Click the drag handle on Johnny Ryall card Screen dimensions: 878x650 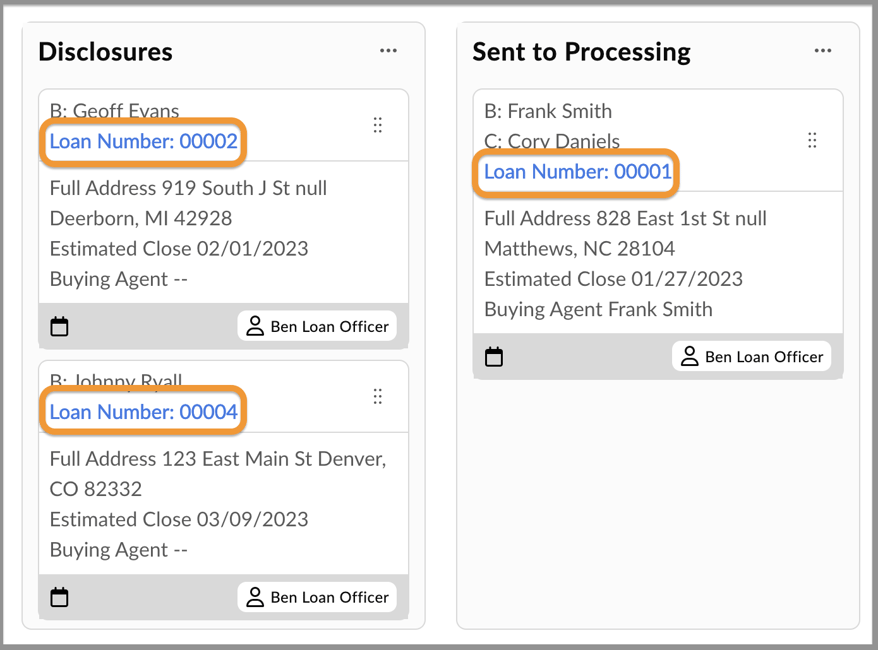(378, 396)
